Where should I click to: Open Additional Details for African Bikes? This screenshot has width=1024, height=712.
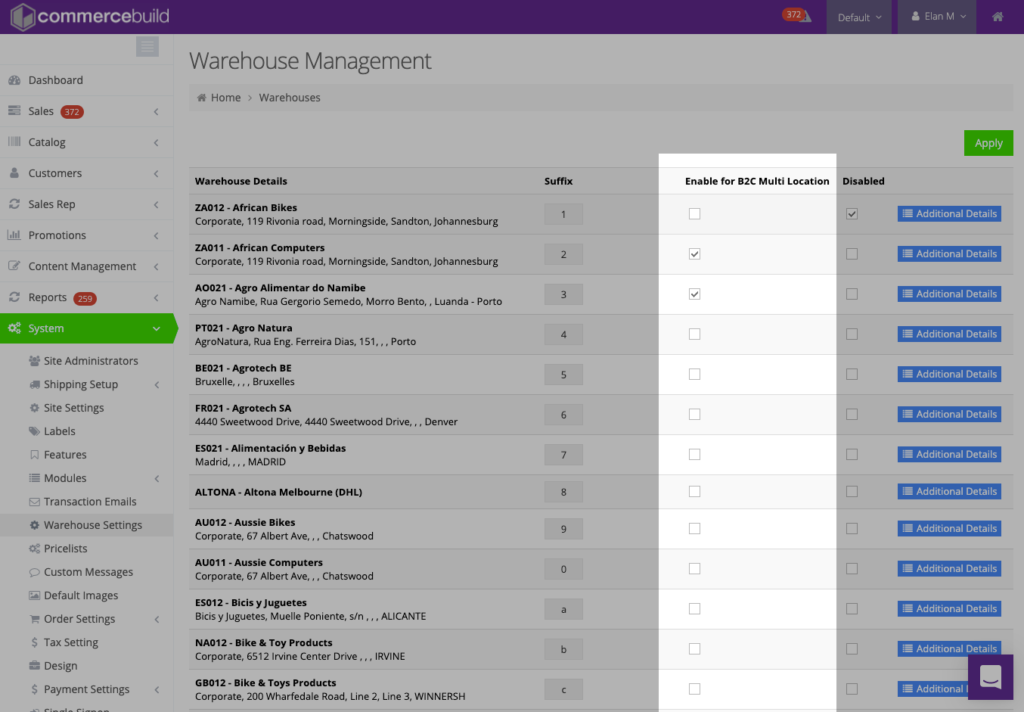click(x=948, y=213)
